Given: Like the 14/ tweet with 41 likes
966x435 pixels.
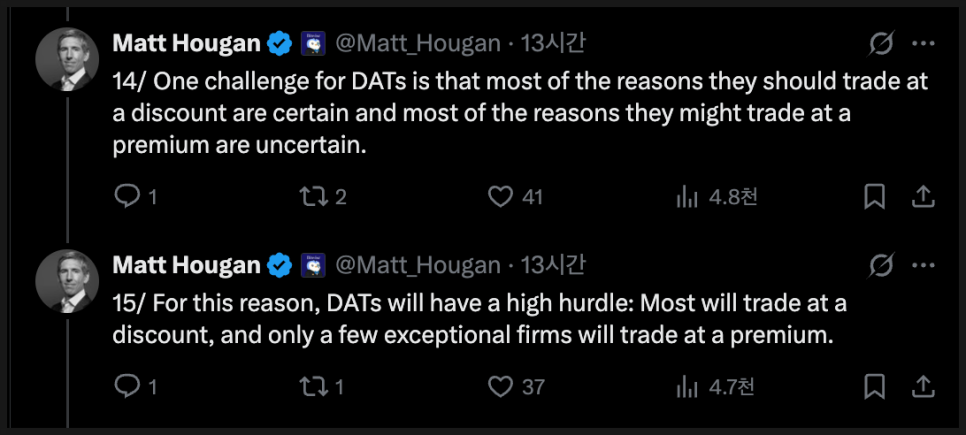Looking at the screenshot, I should point(500,197).
